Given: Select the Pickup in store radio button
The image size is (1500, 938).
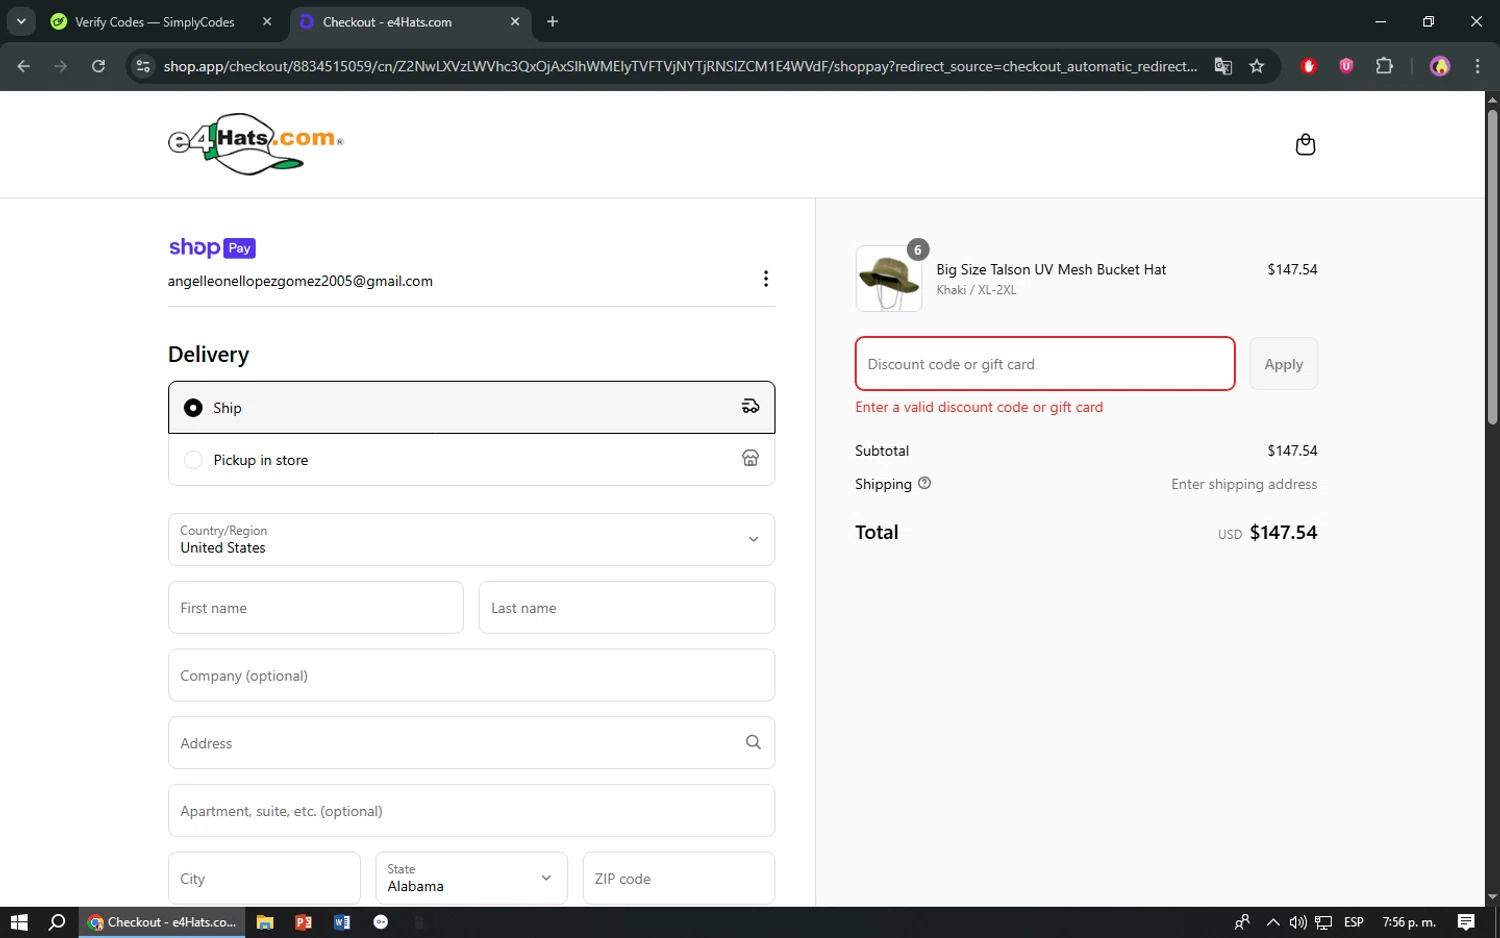Looking at the screenshot, I should click(193, 460).
